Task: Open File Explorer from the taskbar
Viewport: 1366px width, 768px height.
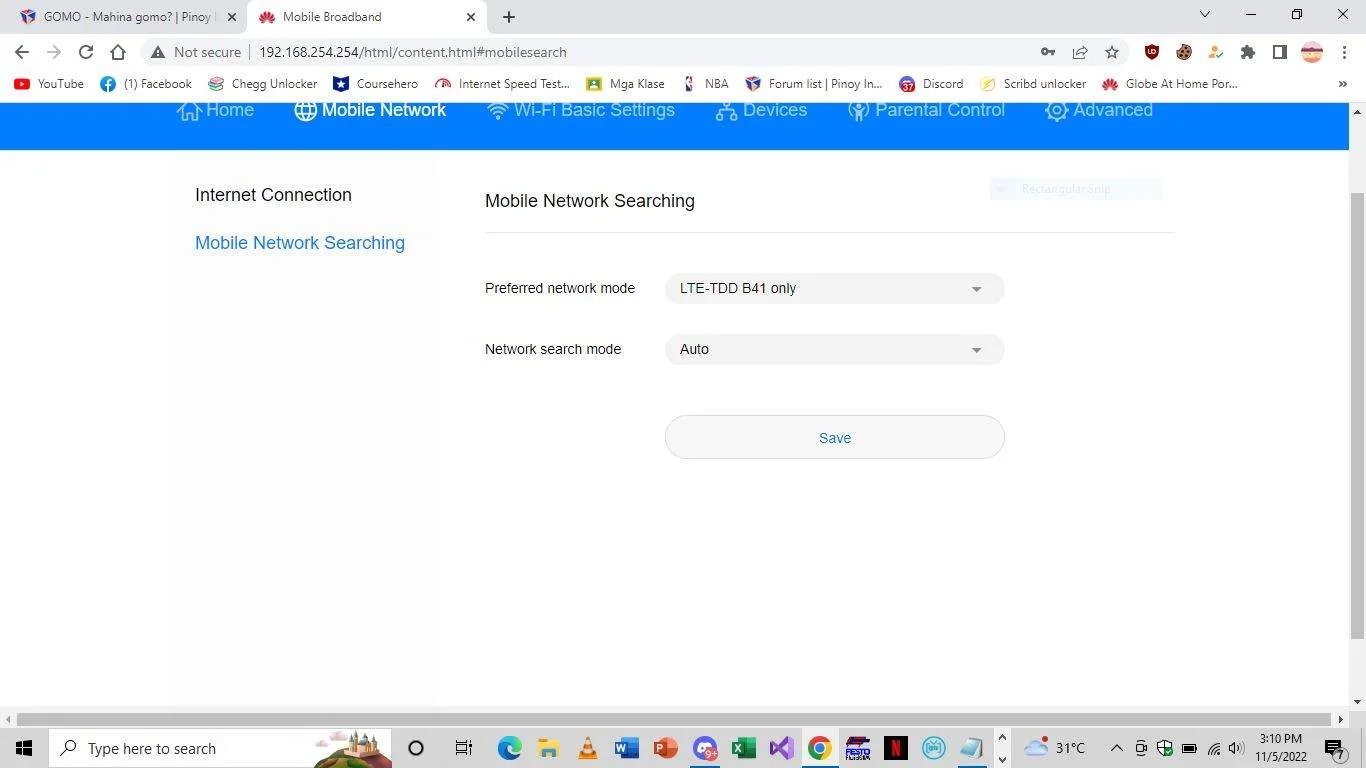Action: 548,748
